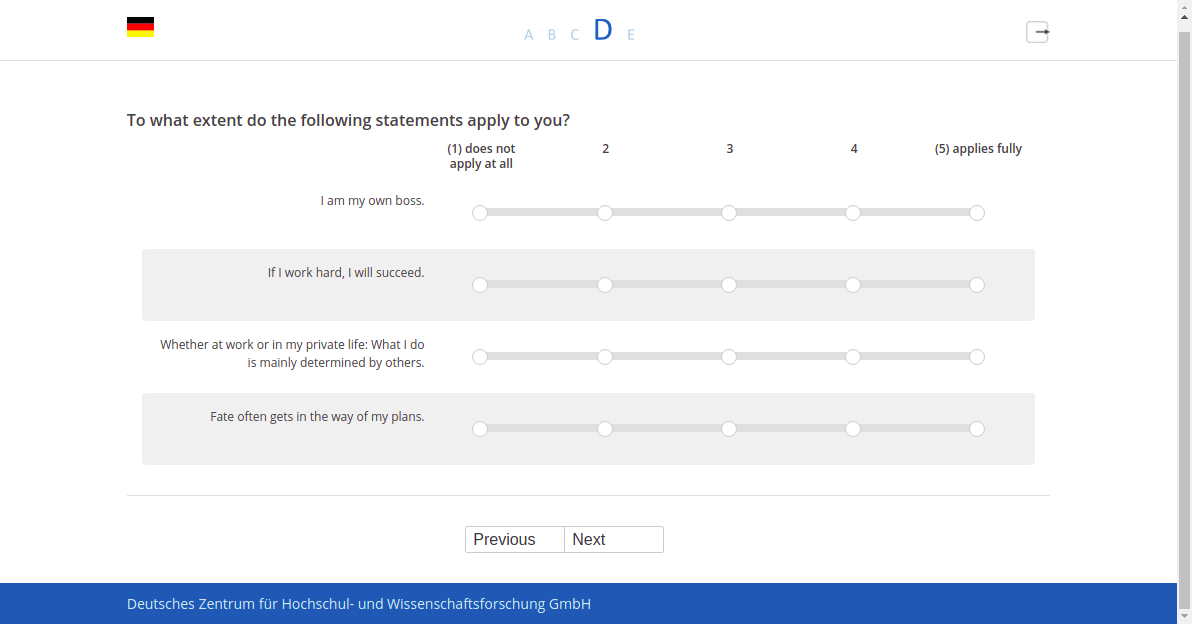Rate 'I am my own boss' as 3
Viewport: 1192px width, 624px height.
pyautogui.click(x=728, y=213)
